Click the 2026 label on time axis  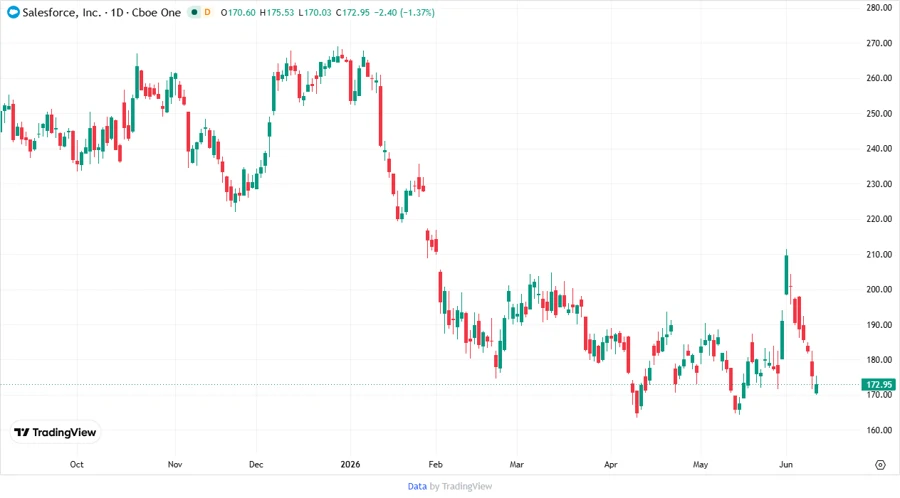[x=350, y=464]
